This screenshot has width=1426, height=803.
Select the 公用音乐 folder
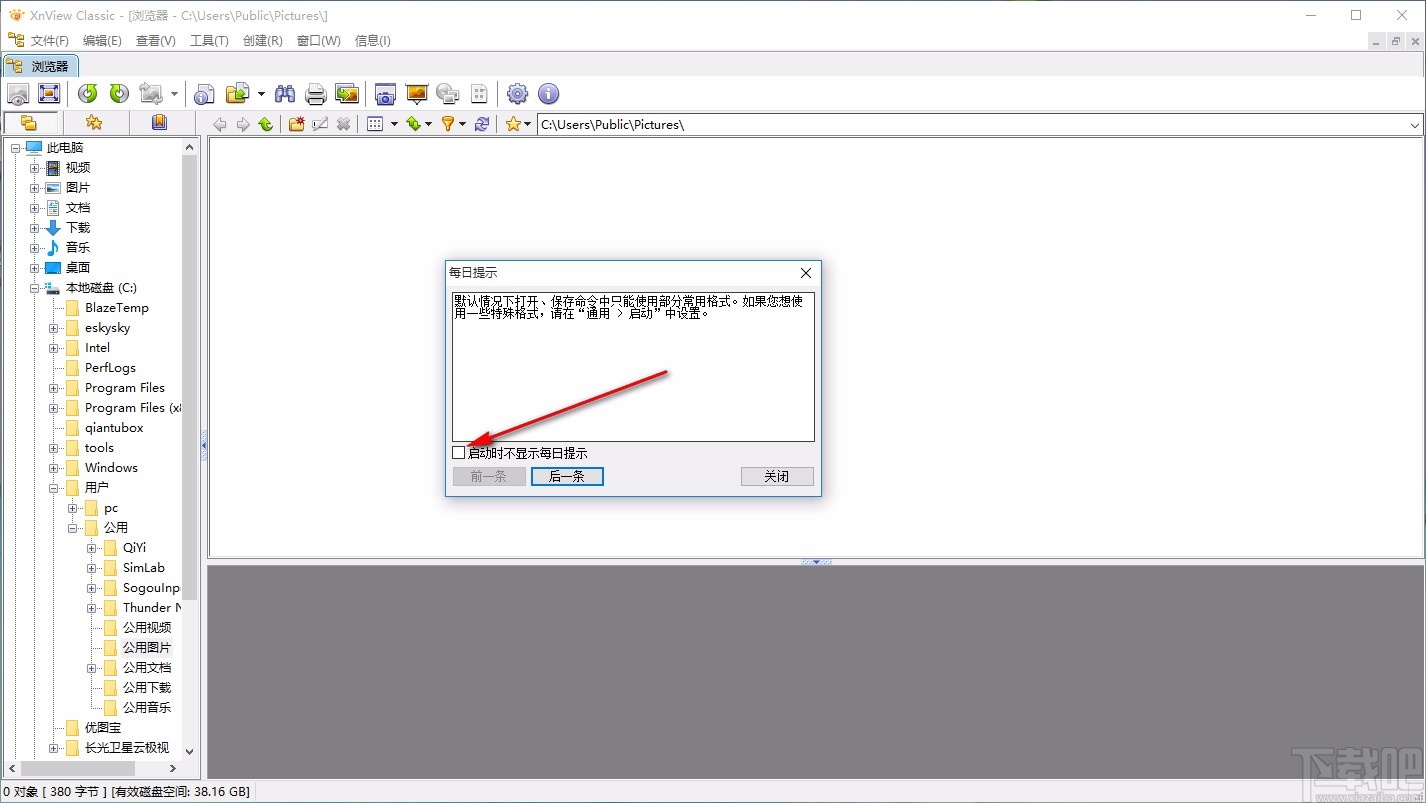tap(147, 708)
